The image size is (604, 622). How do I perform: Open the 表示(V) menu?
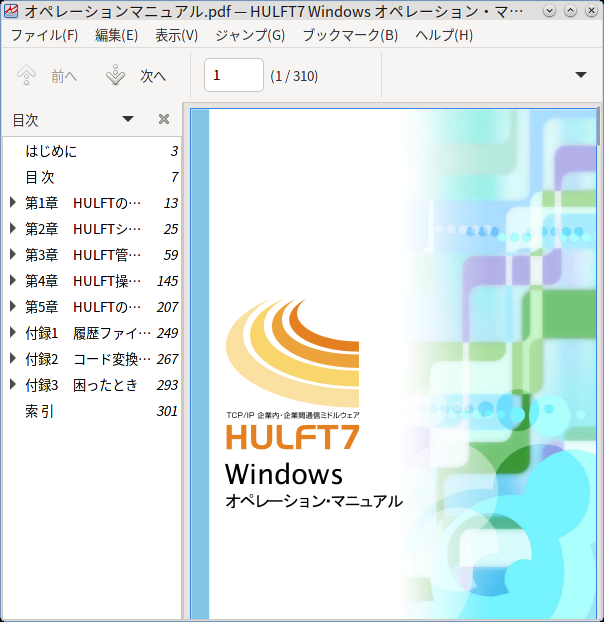(176, 35)
